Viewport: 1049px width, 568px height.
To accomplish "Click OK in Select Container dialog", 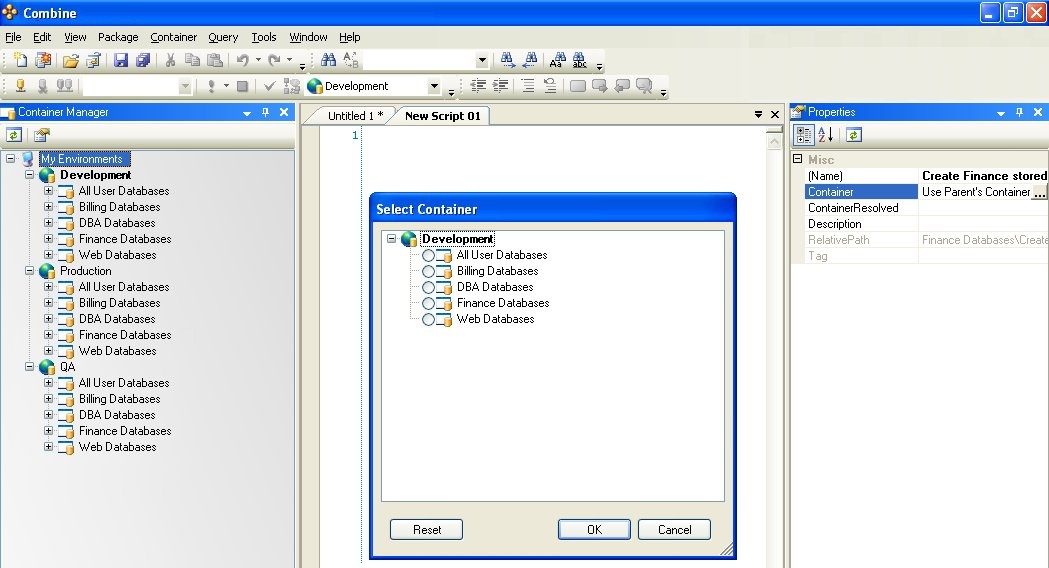I will click(x=594, y=530).
